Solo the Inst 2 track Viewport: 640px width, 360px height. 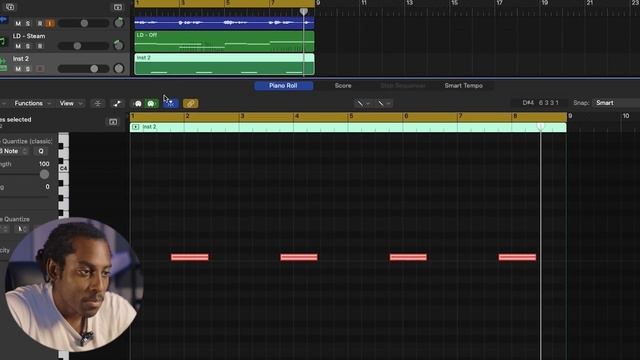tap(28, 69)
